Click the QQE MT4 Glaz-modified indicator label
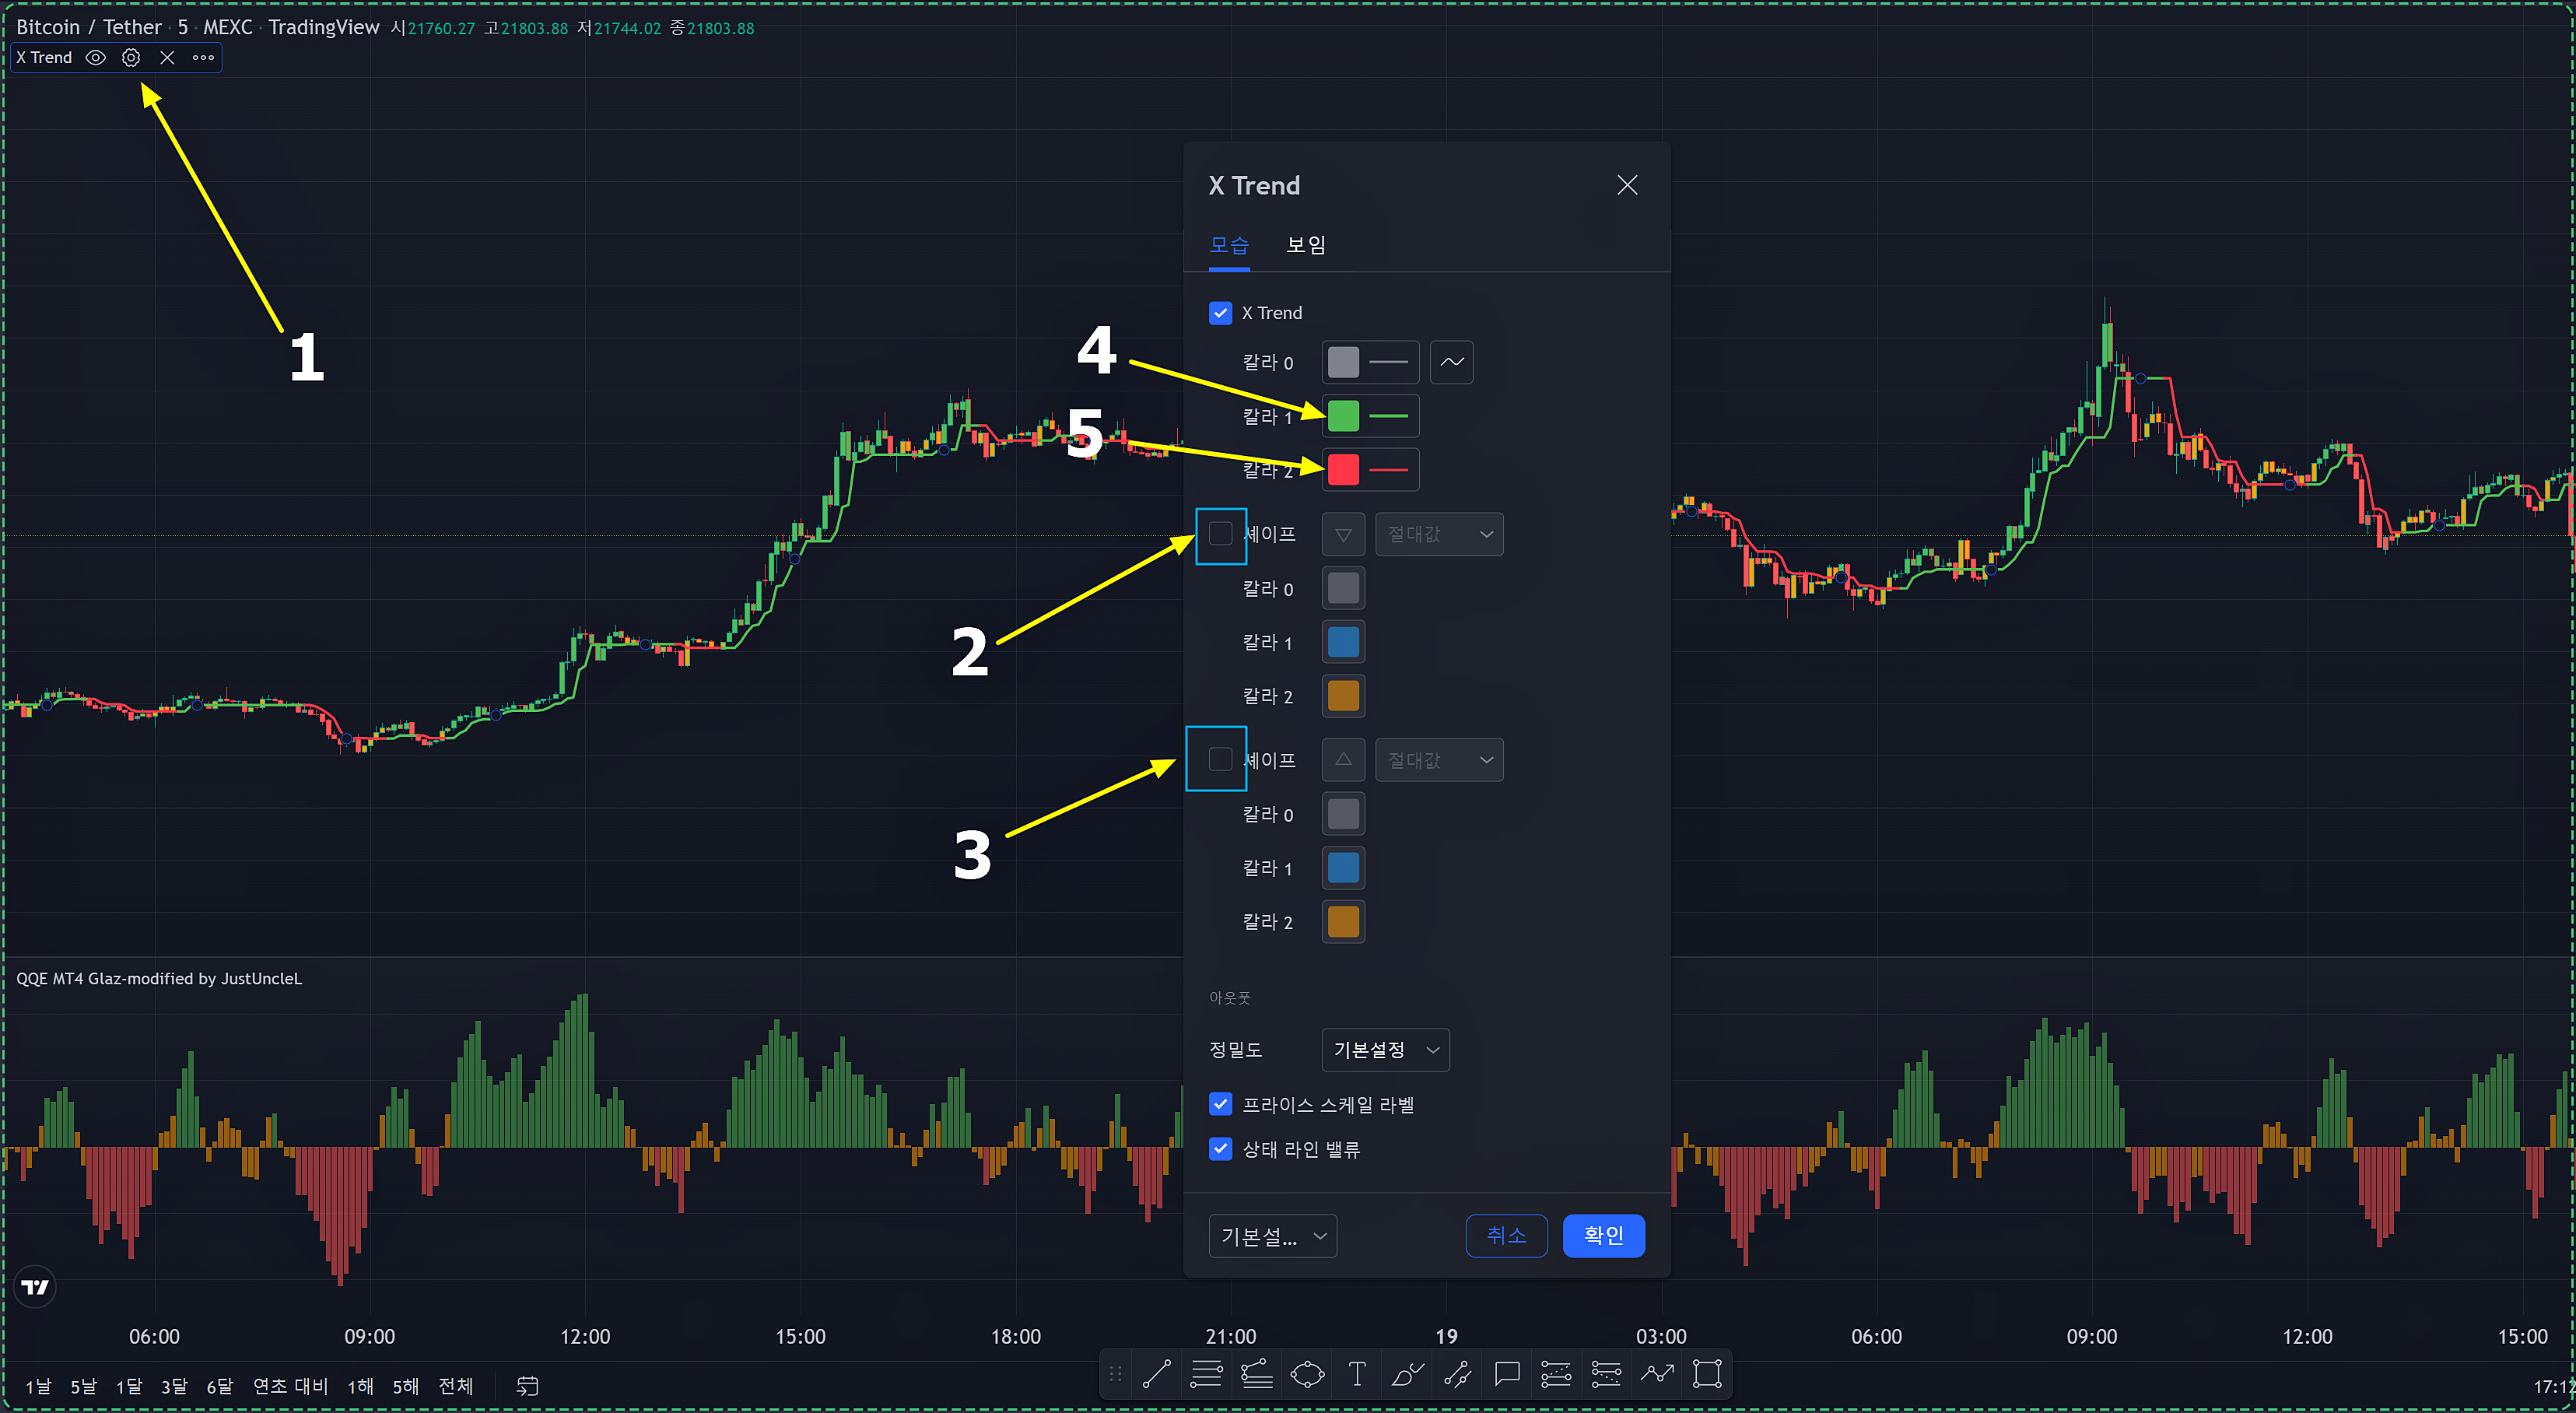The height and width of the screenshot is (1413, 2576). pos(159,978)
